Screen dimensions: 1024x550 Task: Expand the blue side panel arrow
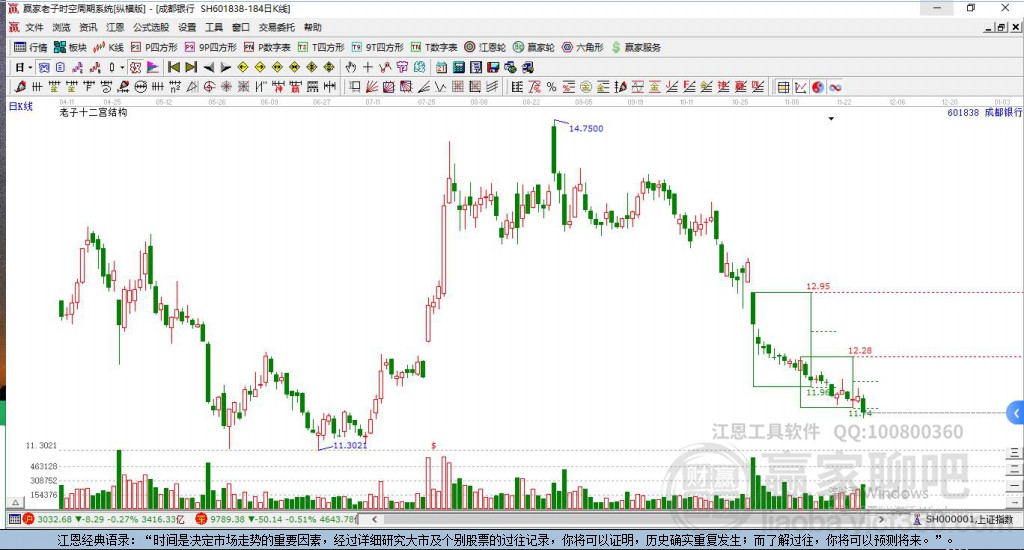click(x=1016, y=413)
